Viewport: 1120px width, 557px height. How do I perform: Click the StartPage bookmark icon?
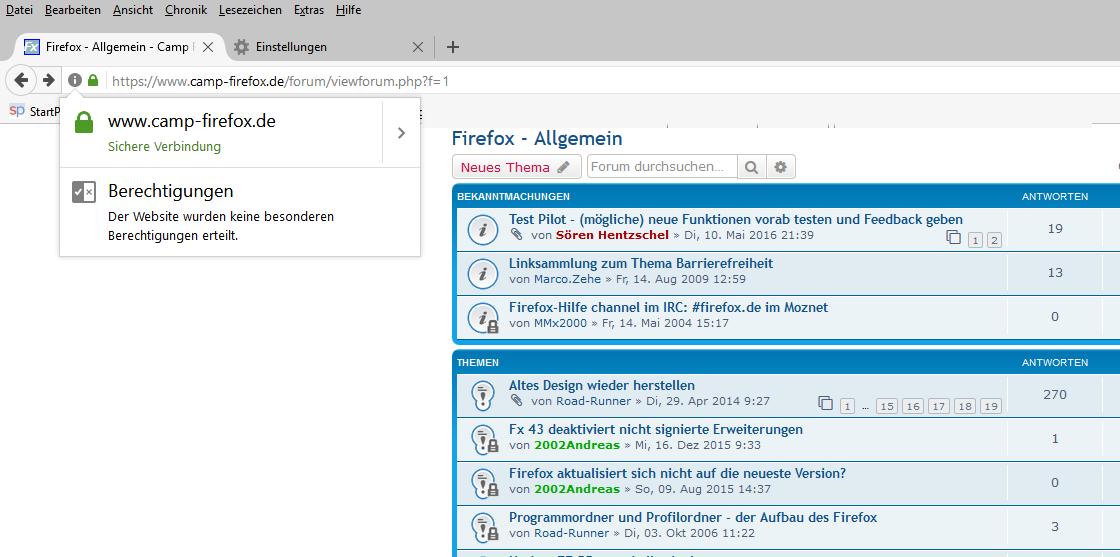click(x=17, y=111)
